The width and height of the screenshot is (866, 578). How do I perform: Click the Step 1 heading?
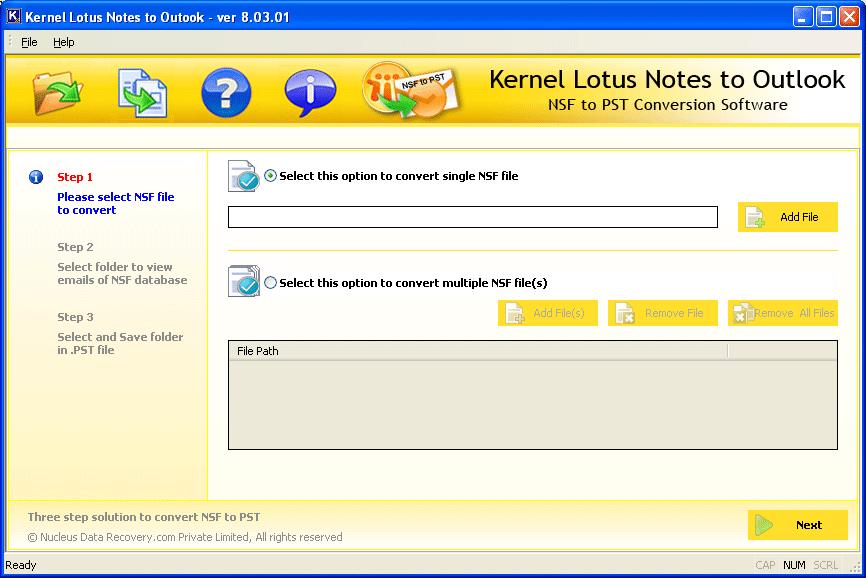pyautogui.click(x=75, y=177)
